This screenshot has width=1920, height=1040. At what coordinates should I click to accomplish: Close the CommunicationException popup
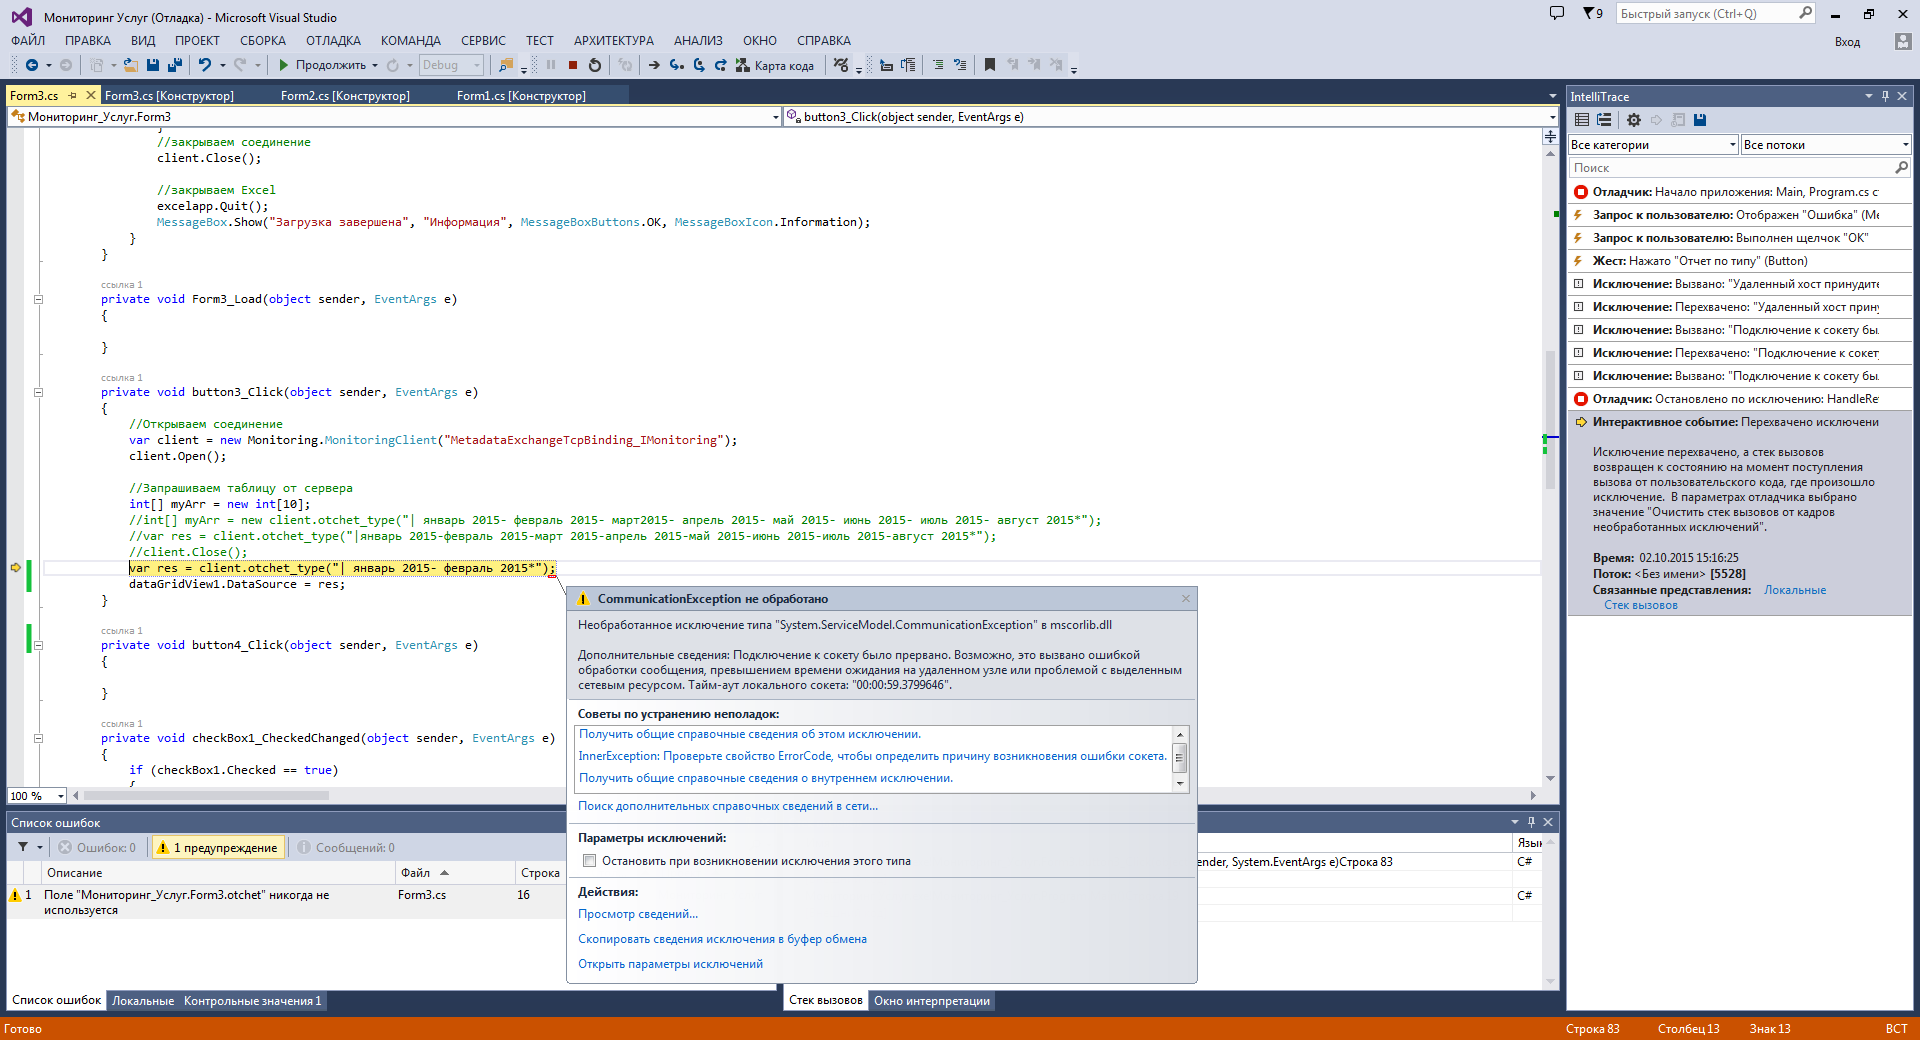coord(1186,598)
